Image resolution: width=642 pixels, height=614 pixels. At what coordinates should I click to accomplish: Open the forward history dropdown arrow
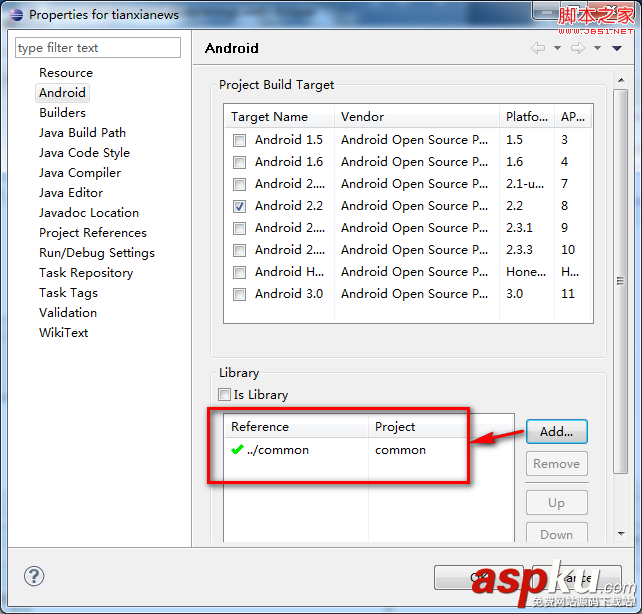[597, 48]
